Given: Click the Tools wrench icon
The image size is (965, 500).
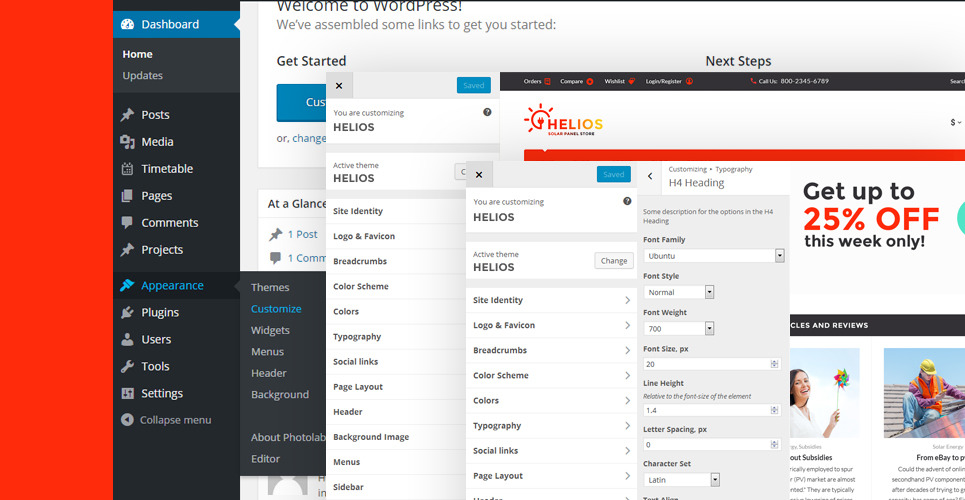Looking at the screenshot, I should click(x=127, y=366).
